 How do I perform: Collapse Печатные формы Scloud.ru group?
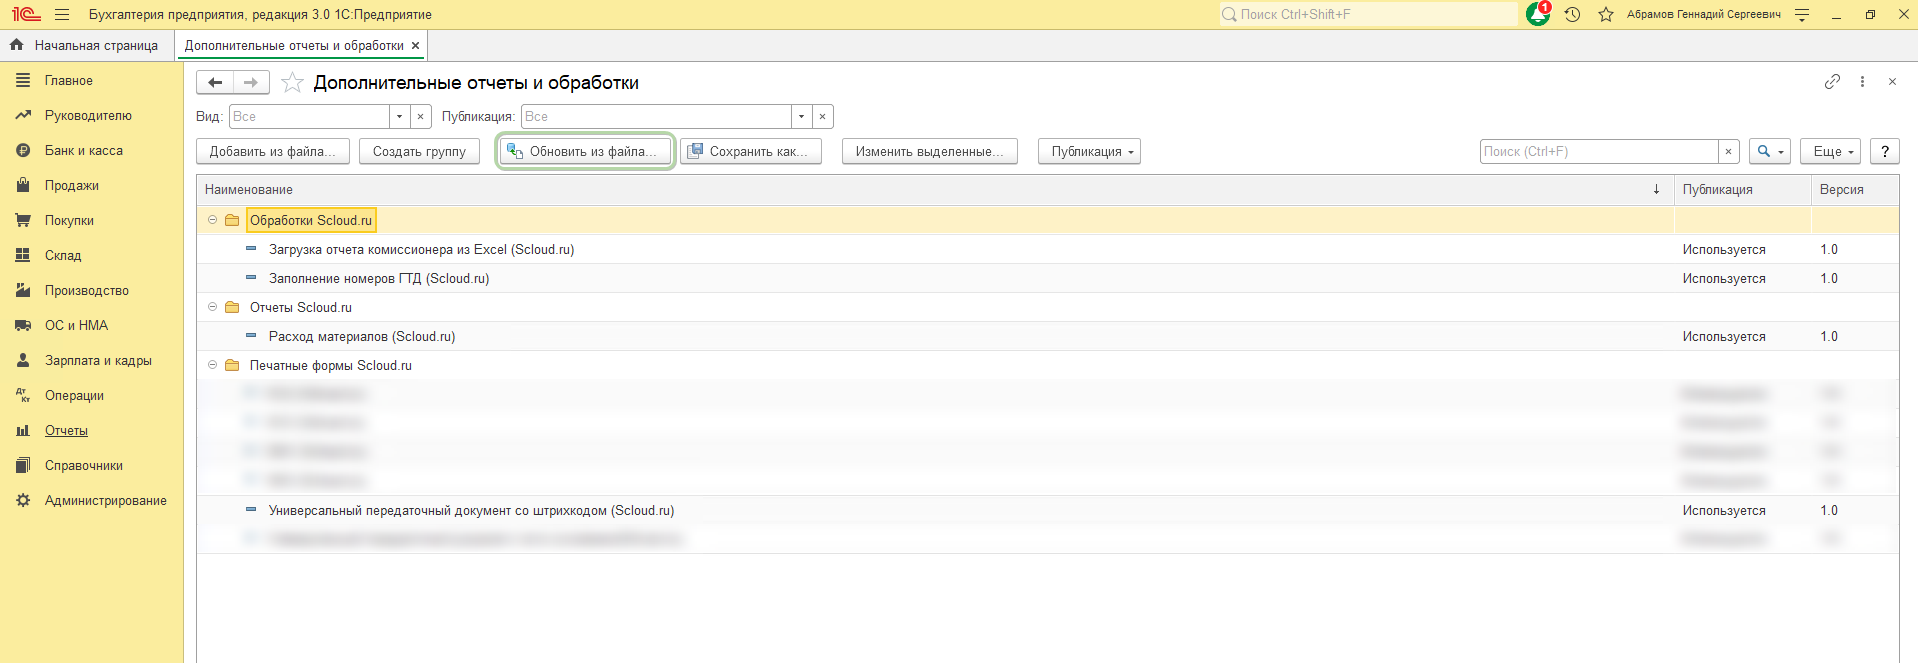click(212, 365)
